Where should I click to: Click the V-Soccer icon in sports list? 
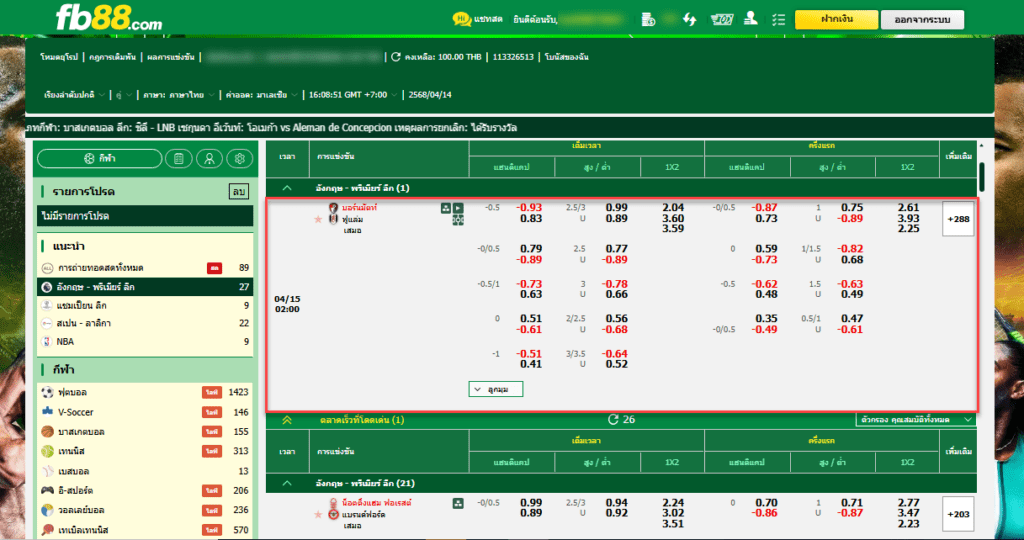tap(47, 412)
